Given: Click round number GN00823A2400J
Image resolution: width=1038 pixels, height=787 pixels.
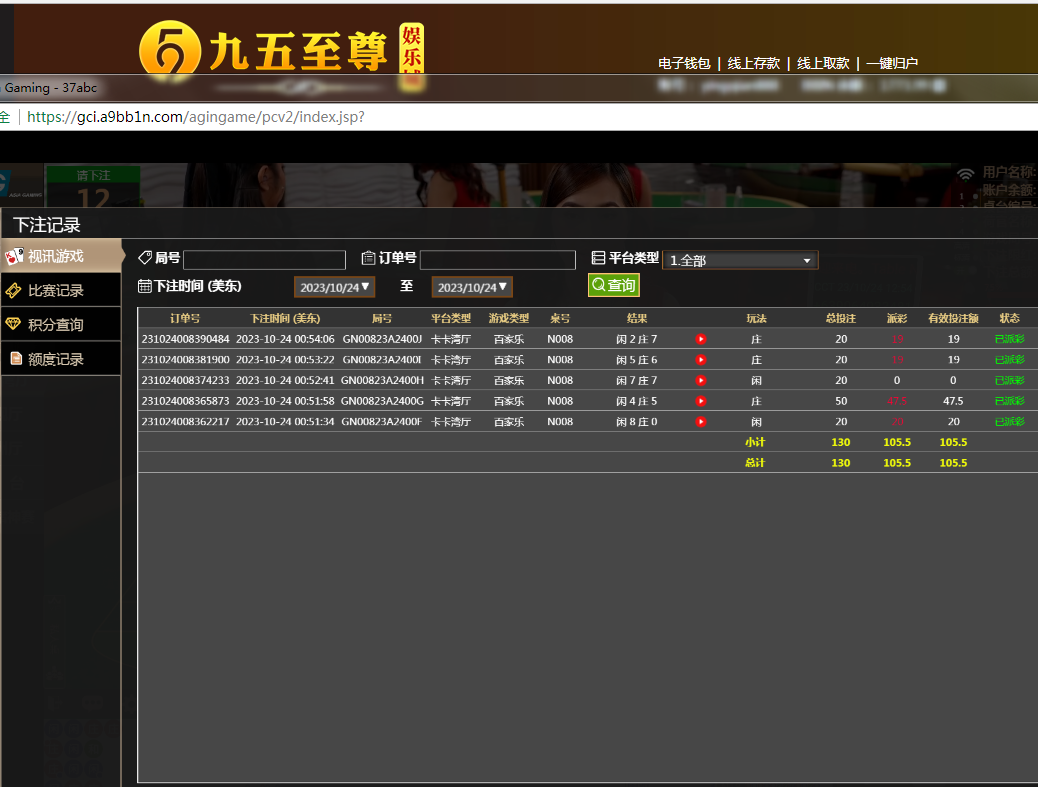Looking at the screenshot, I should pos(382,339).
